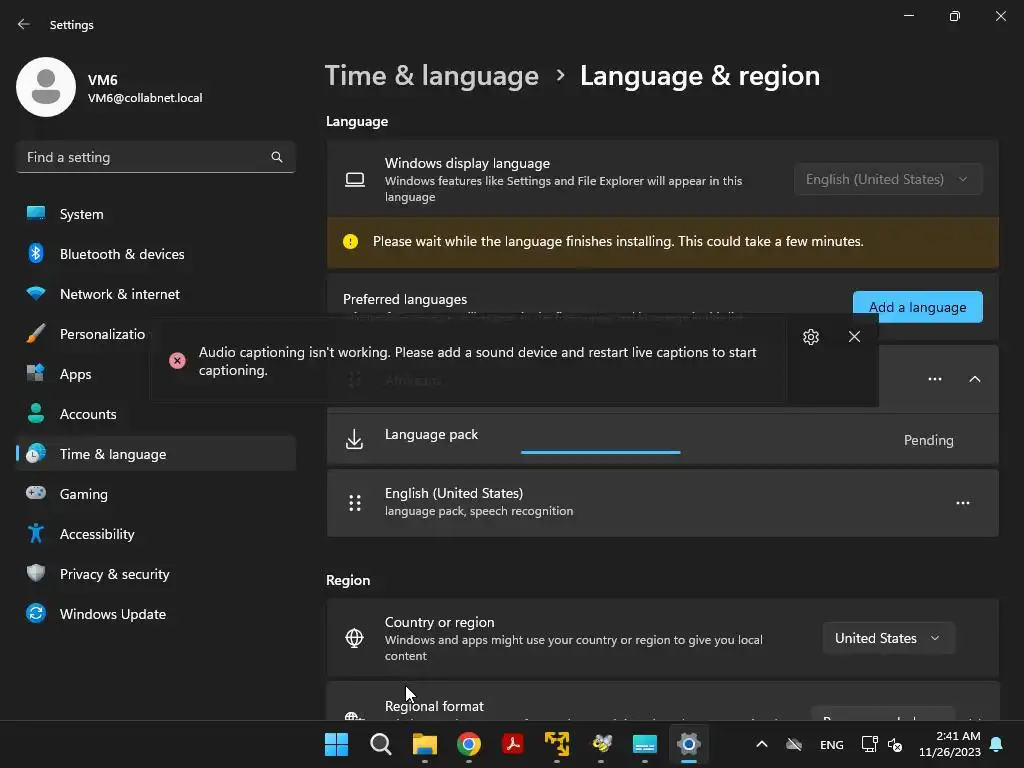Image resolution: width=1024 pixels, height=768 pixels.
Task: Click the language pack progress bar
Action: point(600,452)
